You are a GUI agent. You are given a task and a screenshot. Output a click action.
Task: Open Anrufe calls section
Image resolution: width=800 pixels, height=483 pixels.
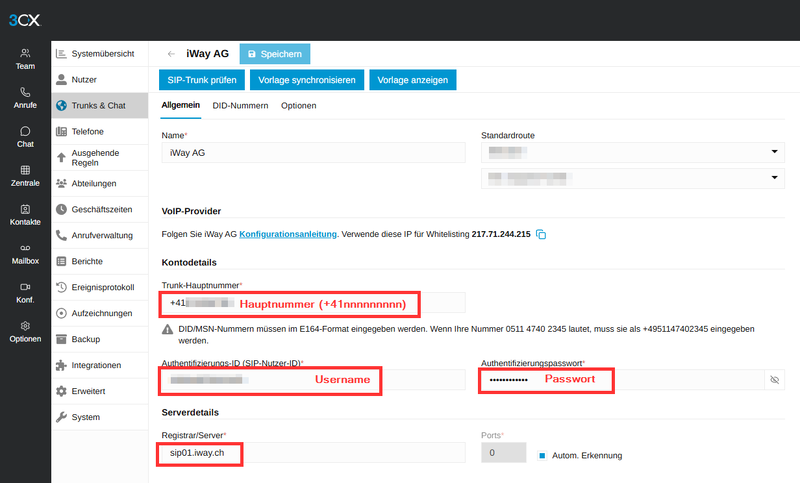click(x=25, y=98)
